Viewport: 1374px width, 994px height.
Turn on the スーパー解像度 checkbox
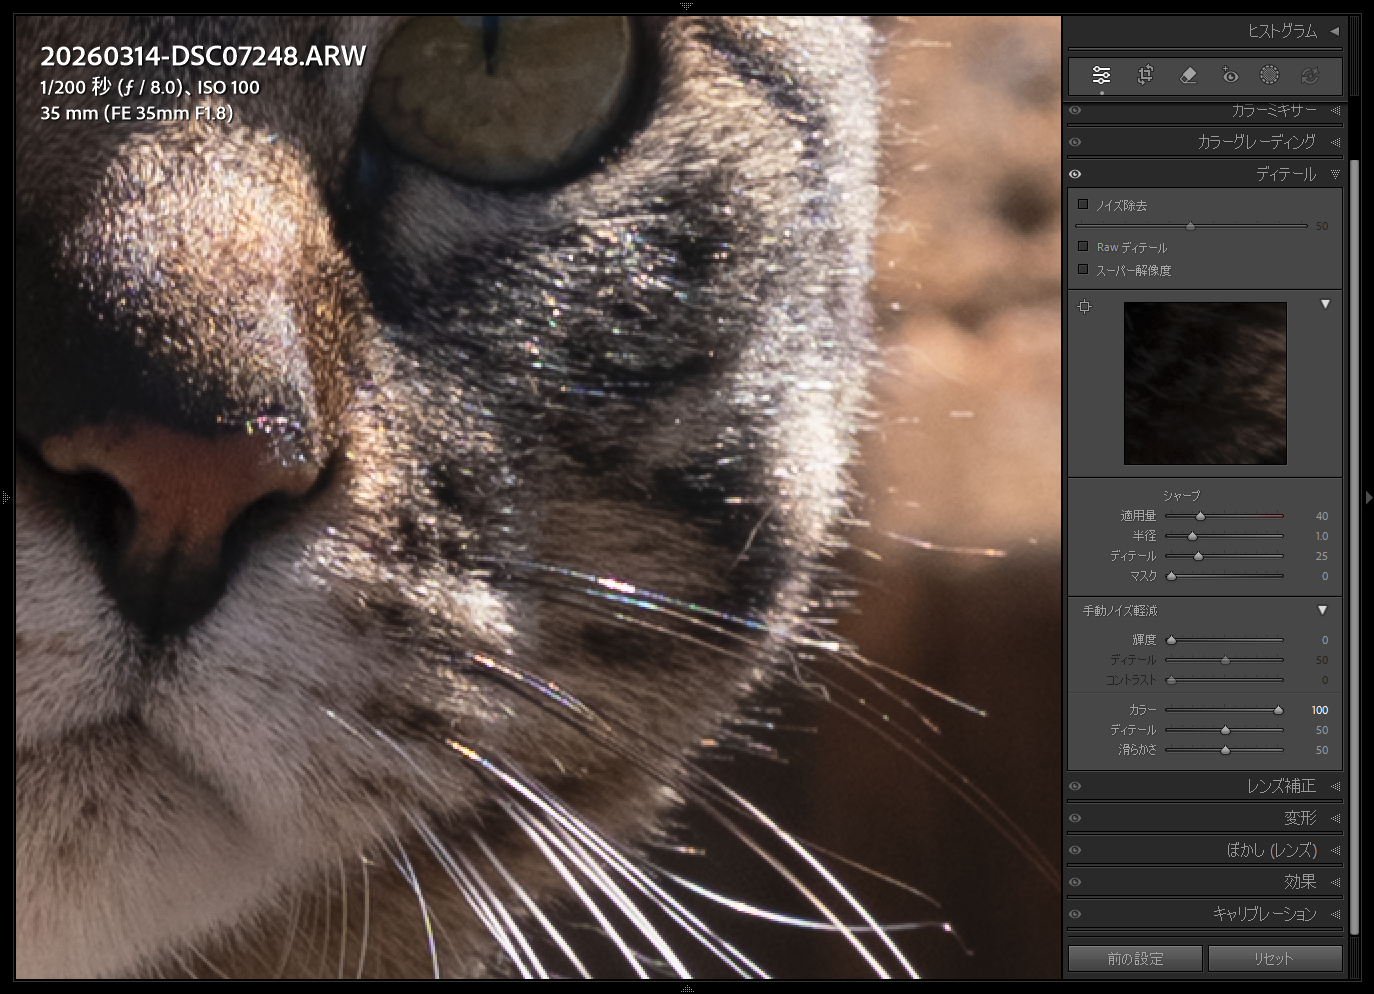(x=1083, y=269)
